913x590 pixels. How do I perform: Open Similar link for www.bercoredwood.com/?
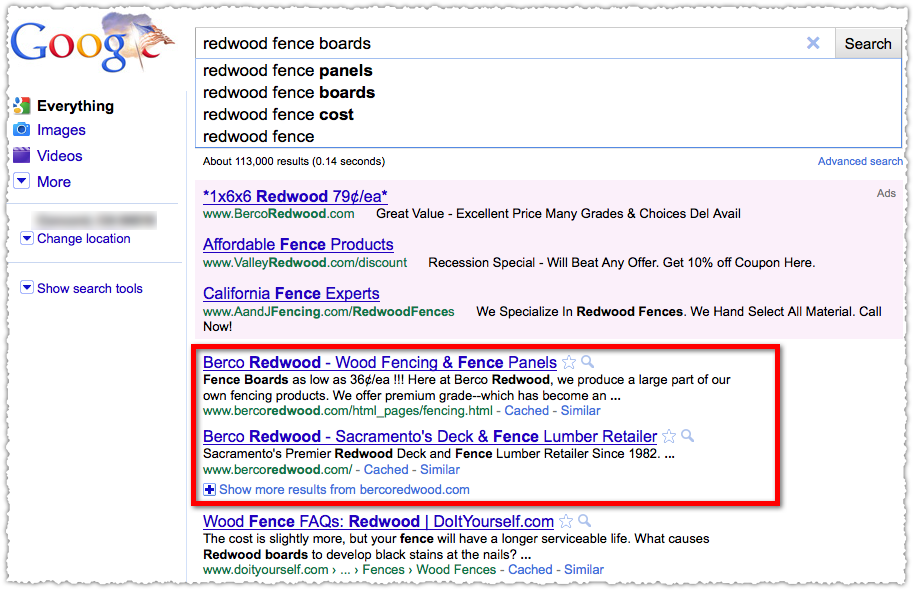(440, 469)
